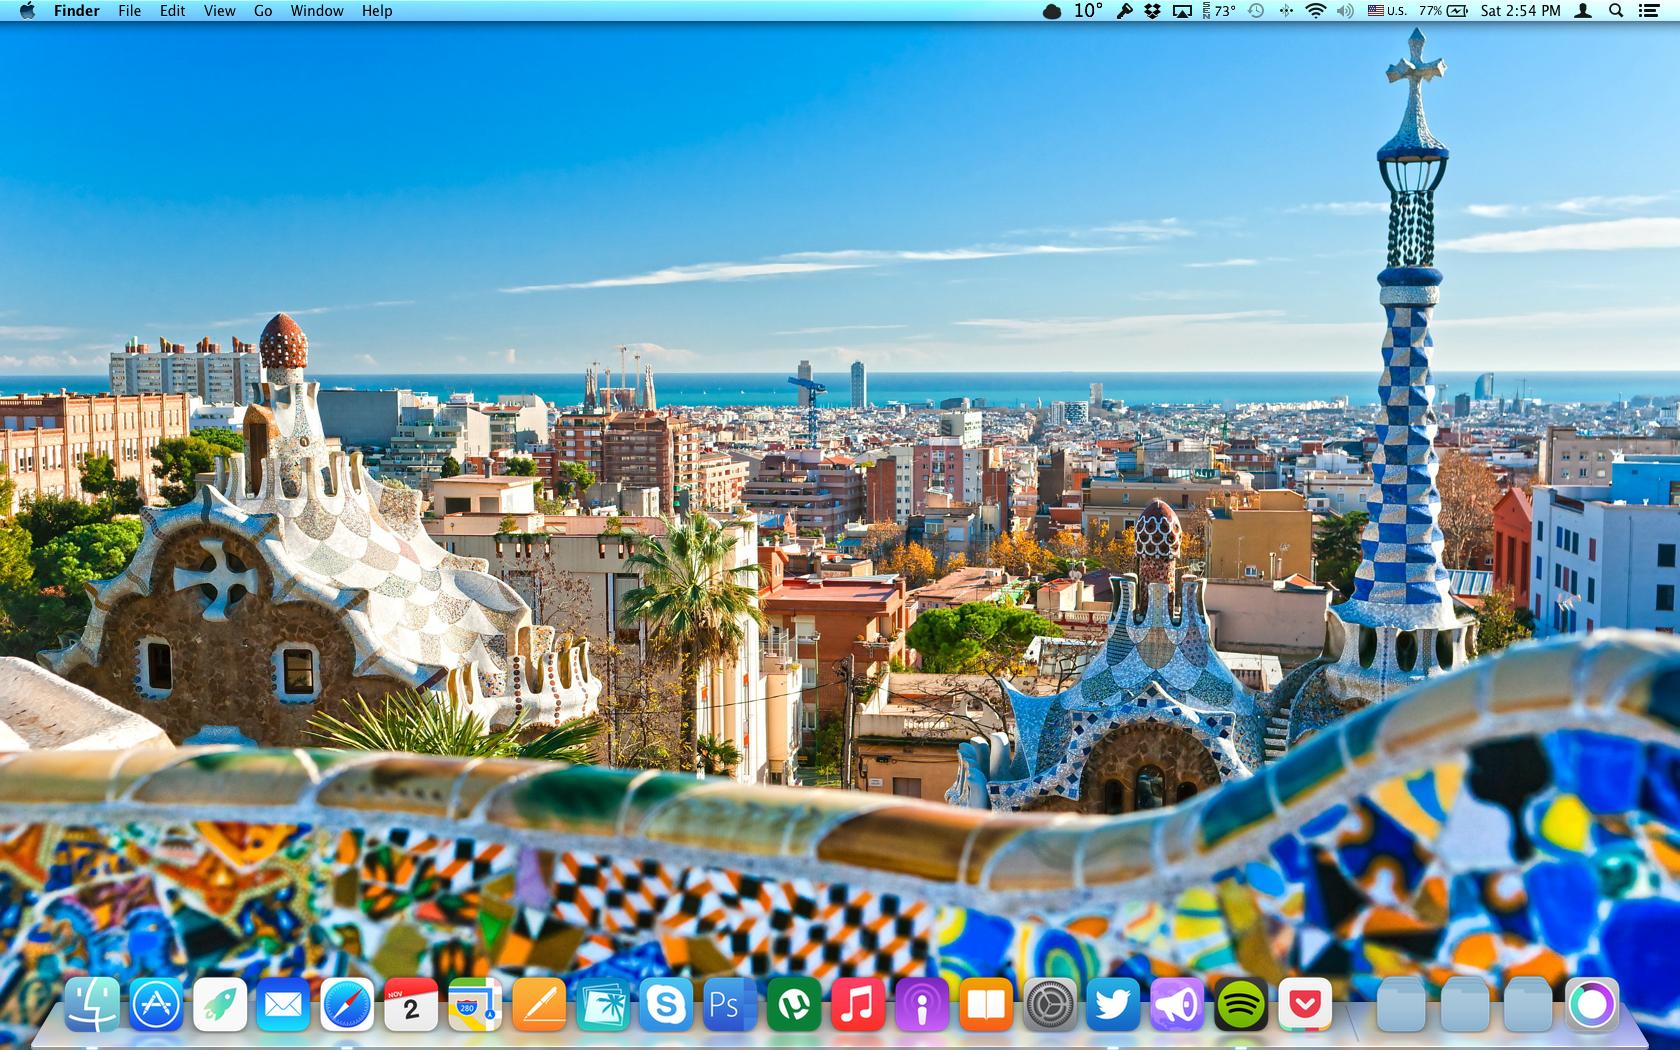Screen dimensions: 1680x1050
Task: Open System Preferences from the Dock
Action: (1050, 1004)
